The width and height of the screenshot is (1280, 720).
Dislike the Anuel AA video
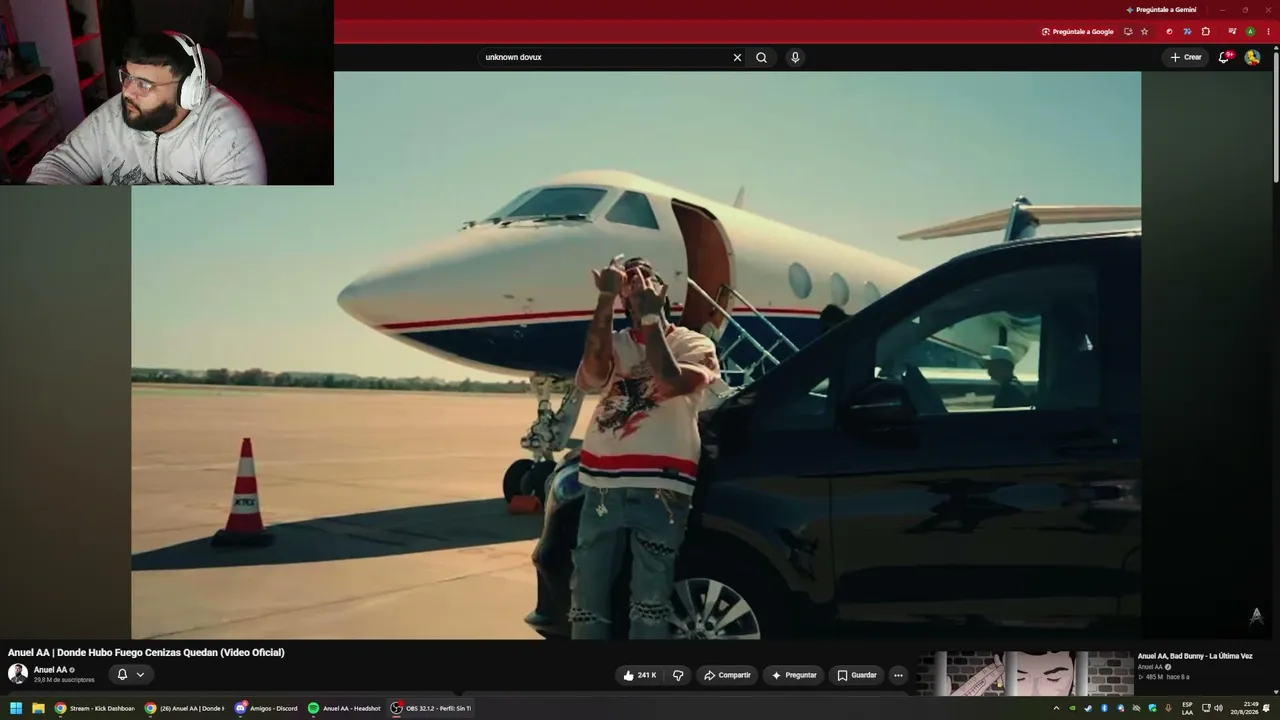678,675
